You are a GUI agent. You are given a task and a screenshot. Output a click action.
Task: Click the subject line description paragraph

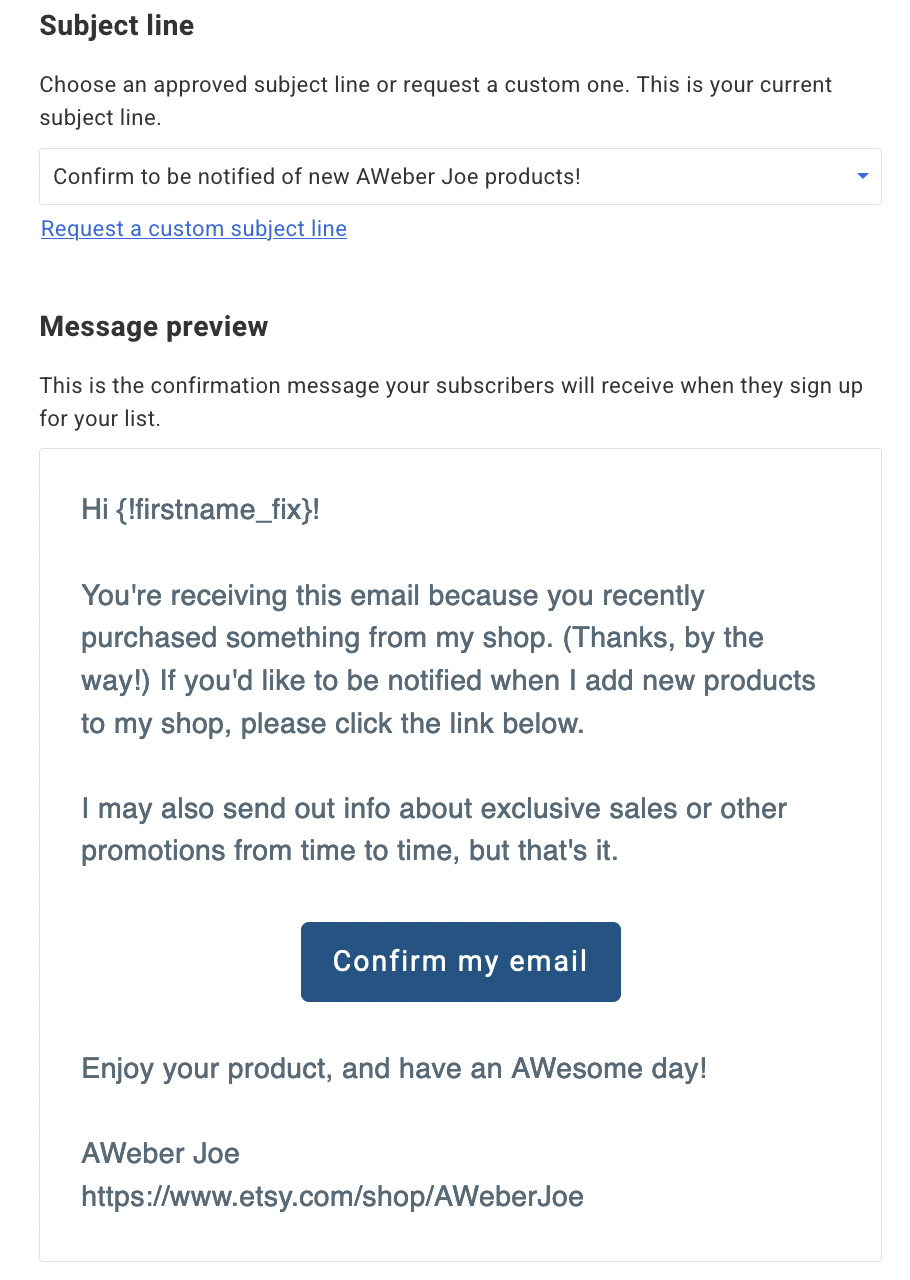pos(435,100)
